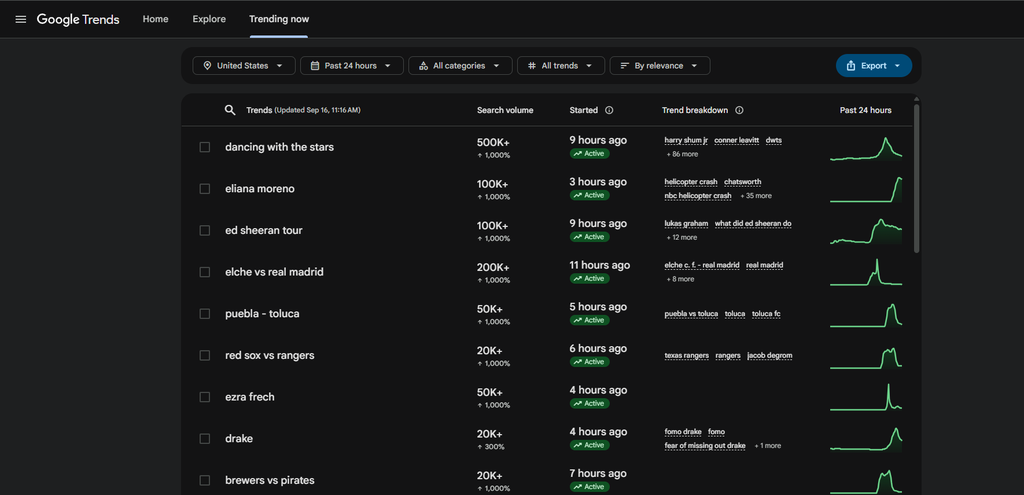This screenshot has width=1024, height=495.
Task: Click the Google Trends logo
Action: click(x=78, y=20)
